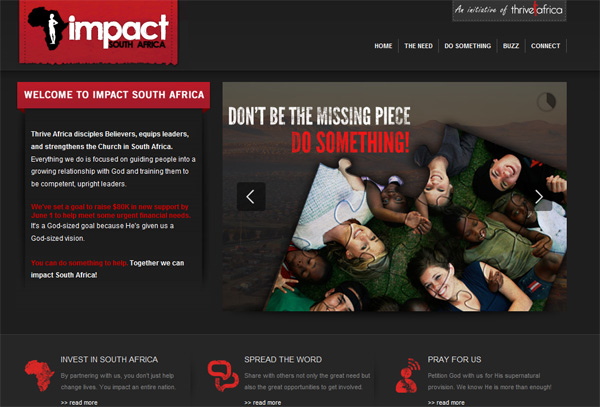Click the Impact South Africa logo
Image resolution: width=600 pixels, height=407 pixels.
(98, 32)
